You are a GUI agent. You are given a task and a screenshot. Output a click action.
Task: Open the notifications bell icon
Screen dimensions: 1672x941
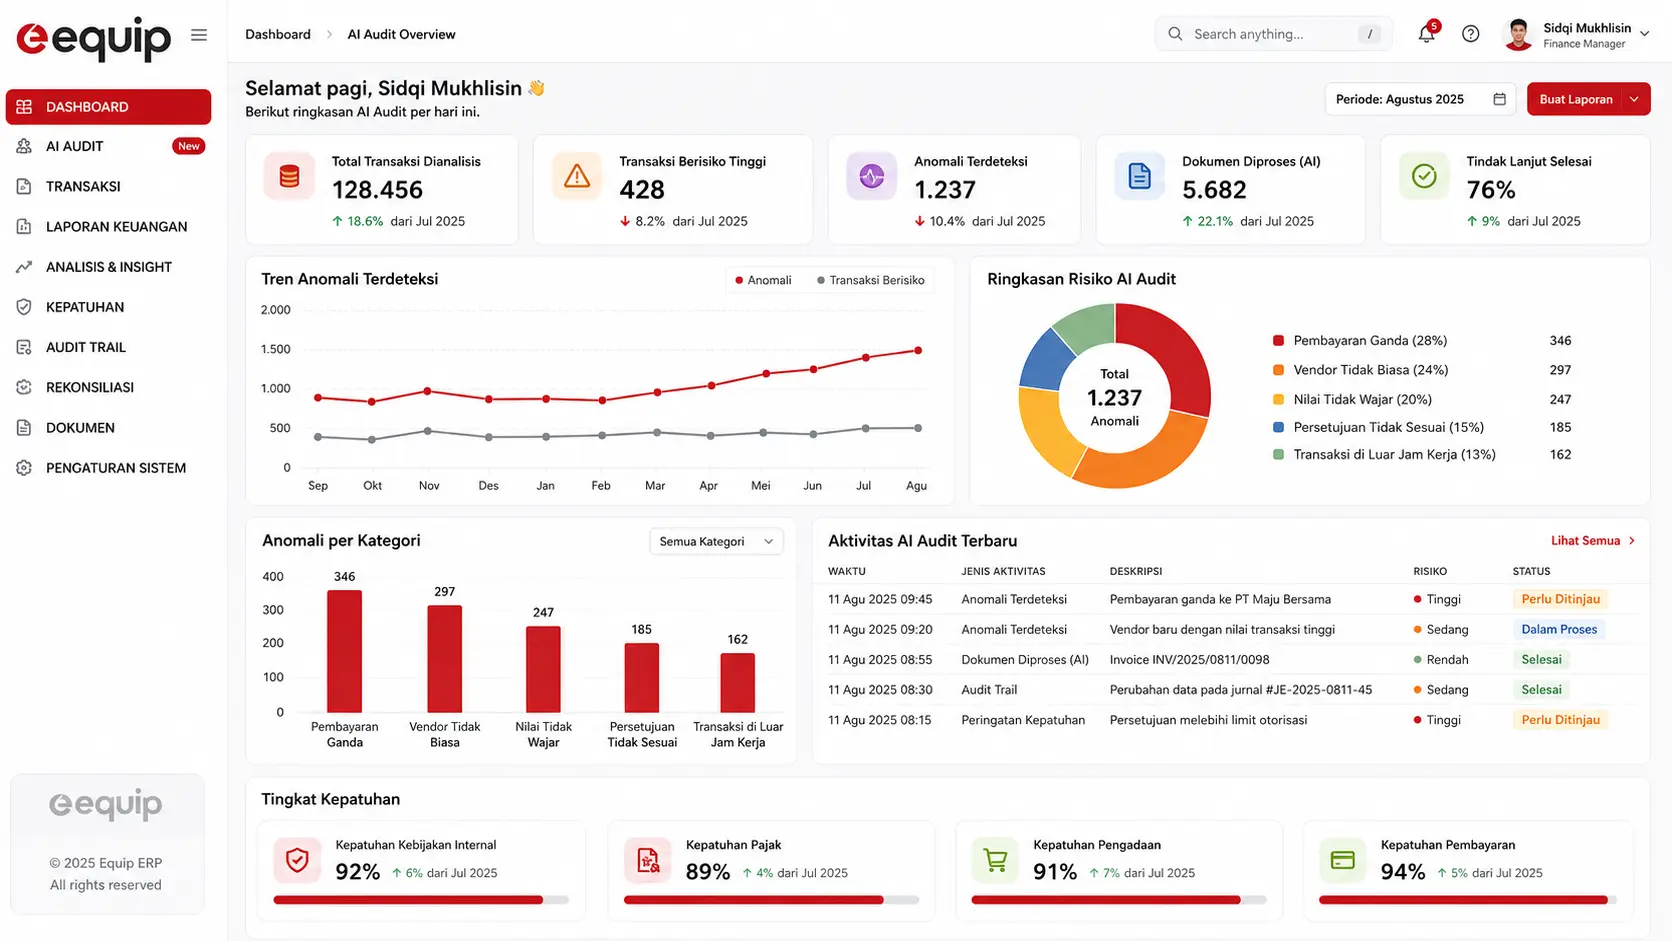pos(1427,34)
